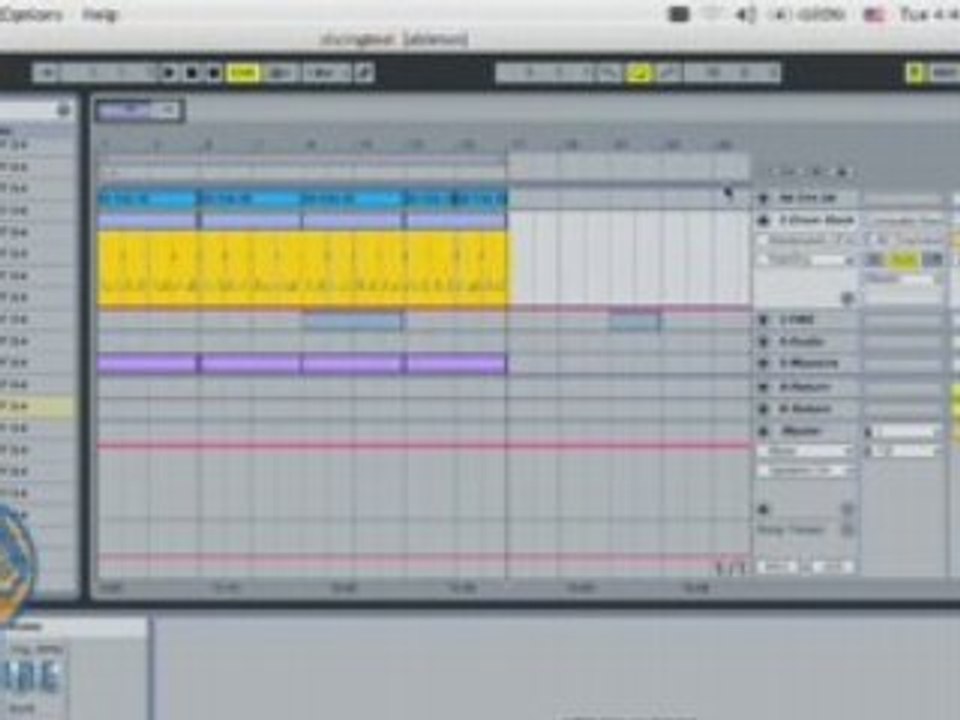The width and height of the screenshot is (960, 720).
Task: Fold the 2 Drum Rack track triangle
Action: coord(763,220)
